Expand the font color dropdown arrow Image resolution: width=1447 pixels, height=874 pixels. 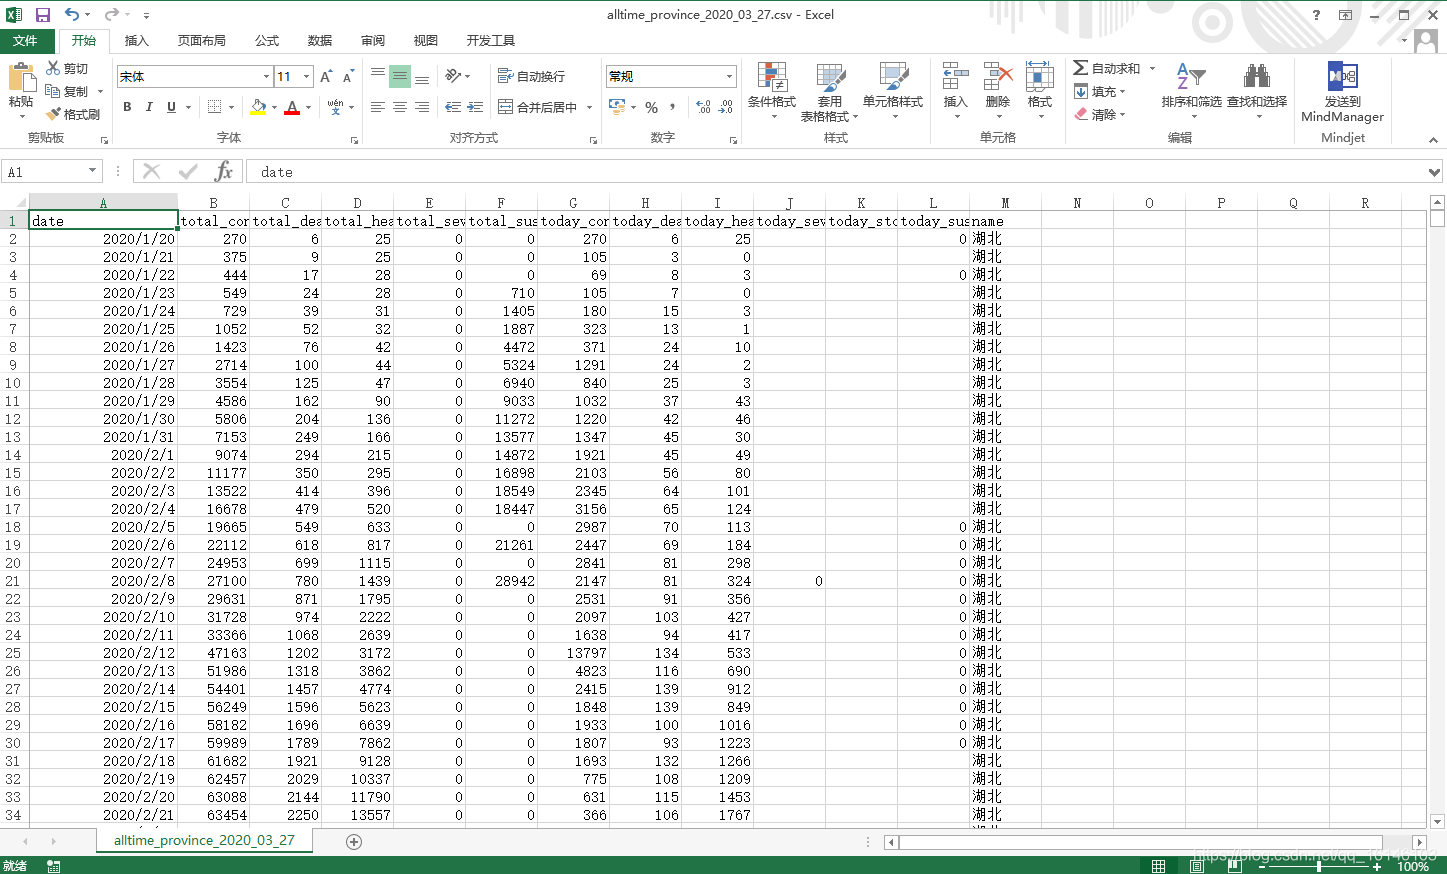pyautogui.click(x=308, y=107)
